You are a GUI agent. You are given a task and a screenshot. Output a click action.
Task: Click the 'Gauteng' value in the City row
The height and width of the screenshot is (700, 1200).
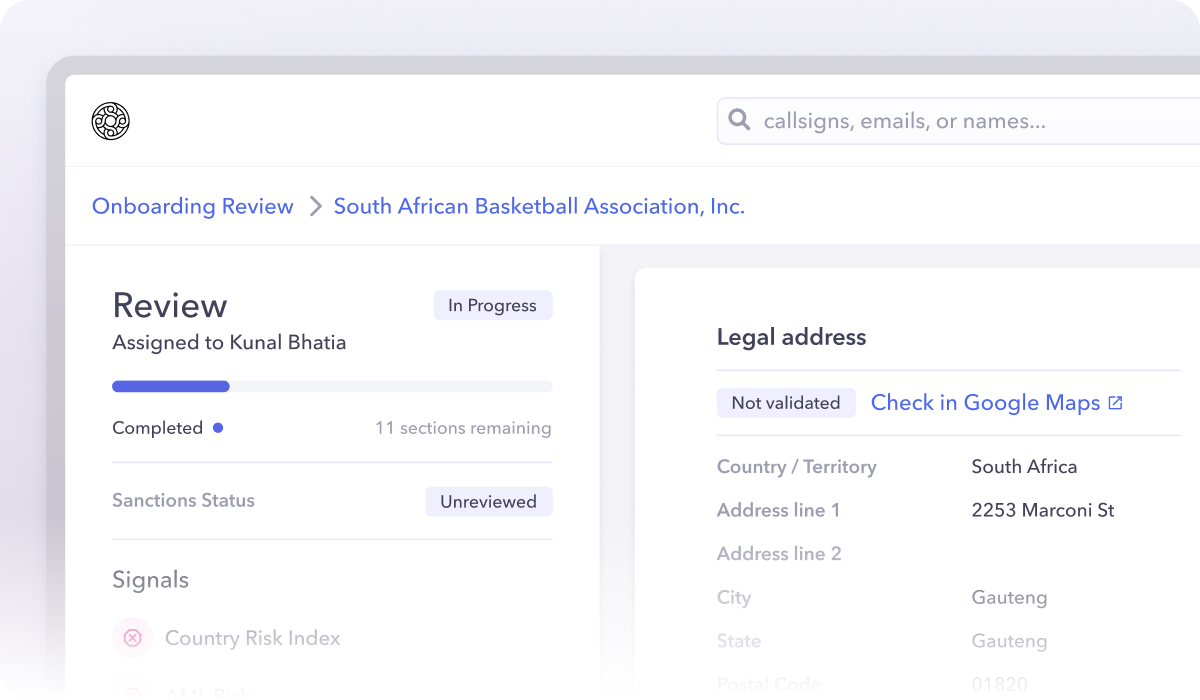tap(1010, 598)
